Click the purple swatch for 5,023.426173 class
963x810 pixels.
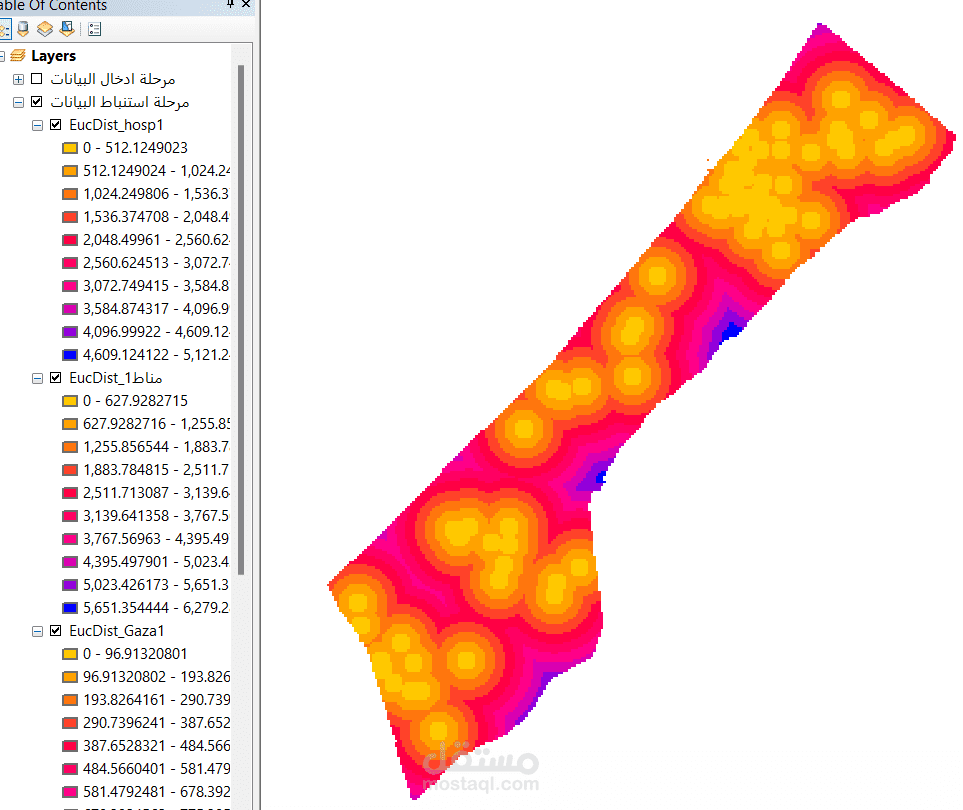point(70,585)
